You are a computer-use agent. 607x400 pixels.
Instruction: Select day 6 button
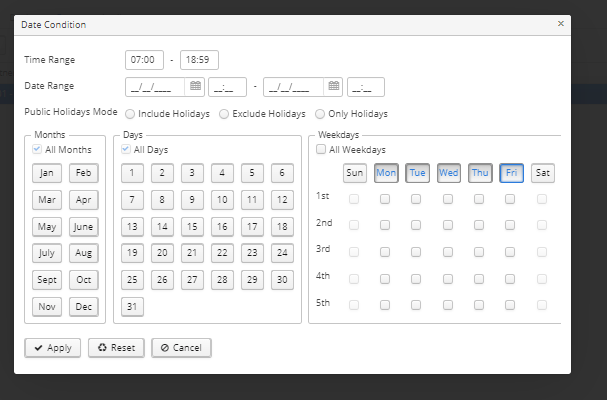[282, 173]
